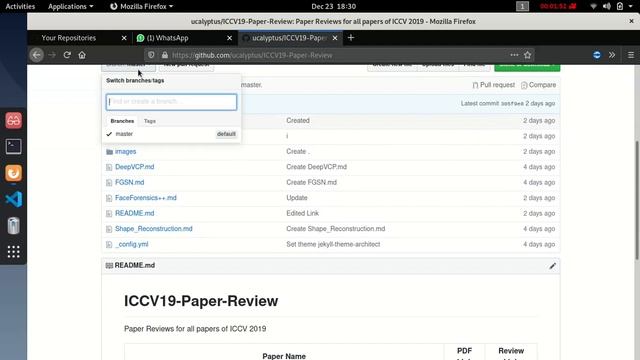Open the DeepVCP.md file

point(134,167)
